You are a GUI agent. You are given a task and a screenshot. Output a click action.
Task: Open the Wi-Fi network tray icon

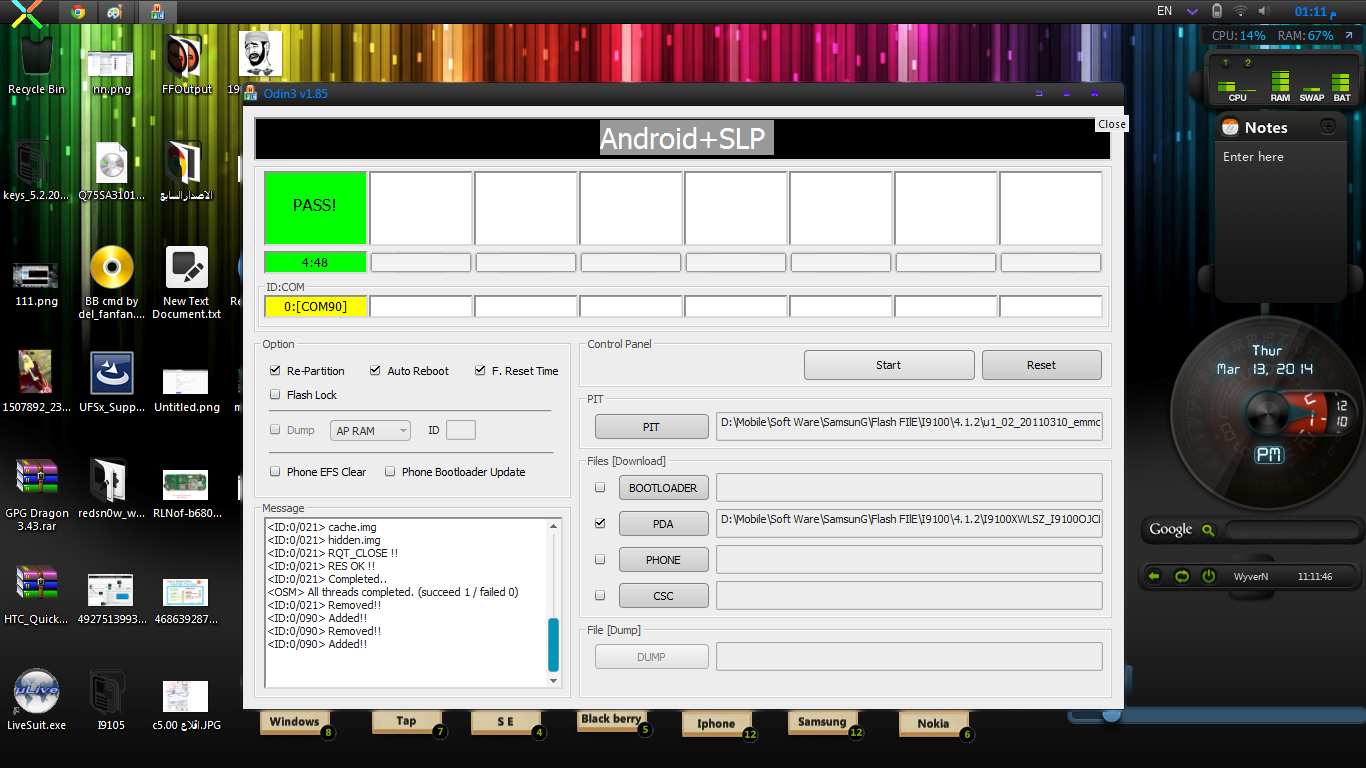coord(1241,11)
